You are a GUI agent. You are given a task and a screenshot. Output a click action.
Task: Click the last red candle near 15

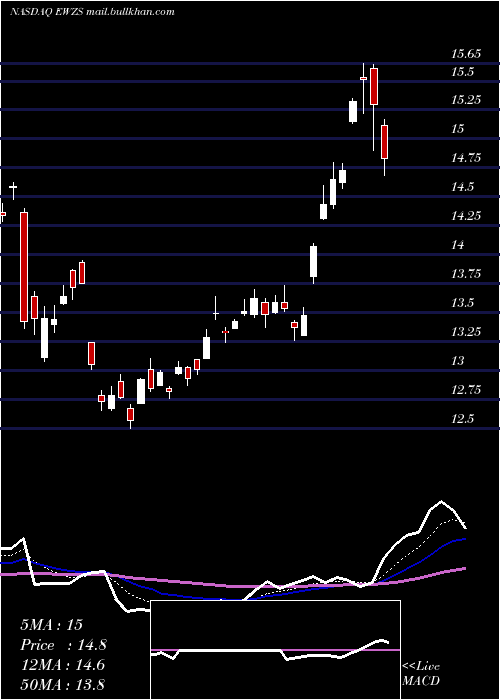(384, 142)
